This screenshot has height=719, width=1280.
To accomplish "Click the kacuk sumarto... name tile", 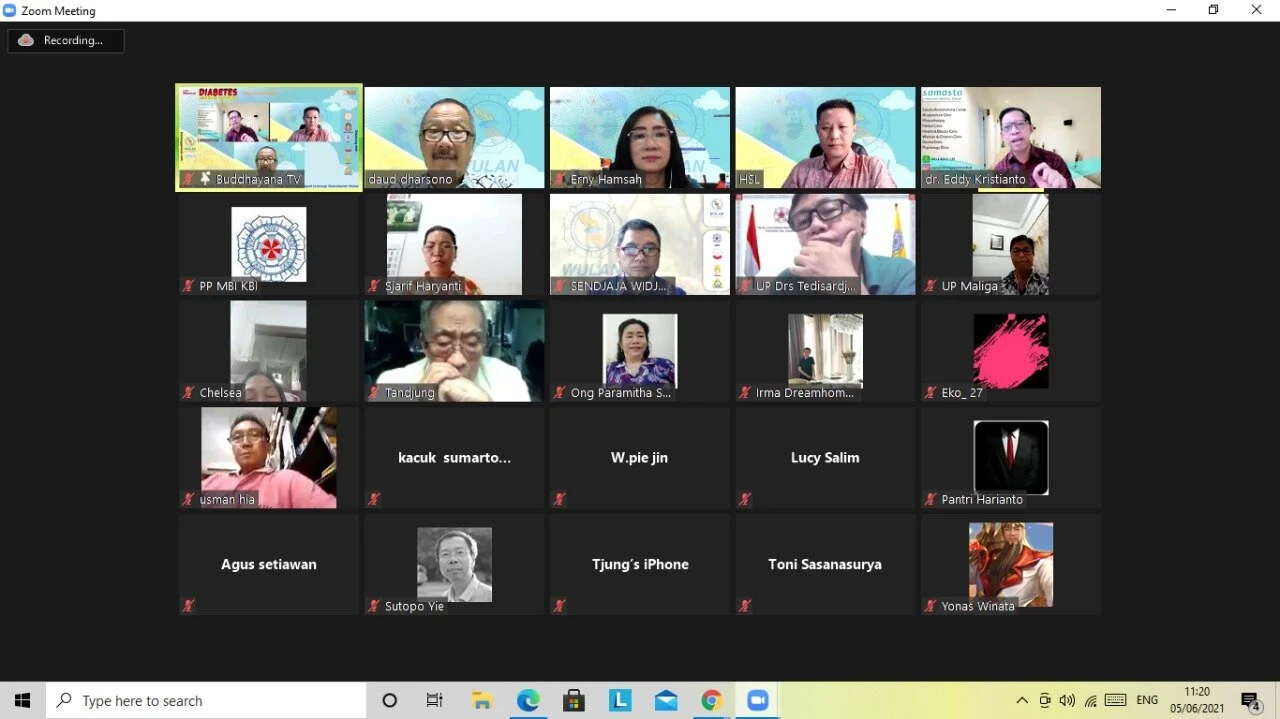I will (454, 457).
